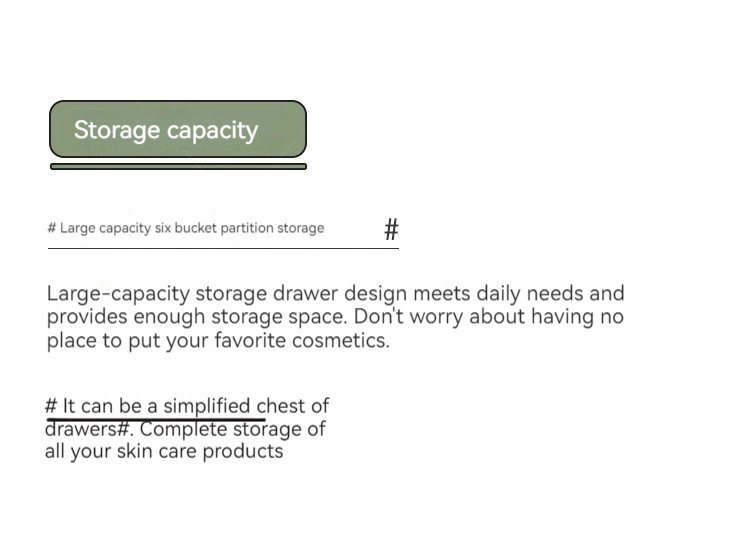Click the word 'drawer design' in paragraph
Viewport: 750px width, 536px height.
pyautogui.click(x=342, y=294)
